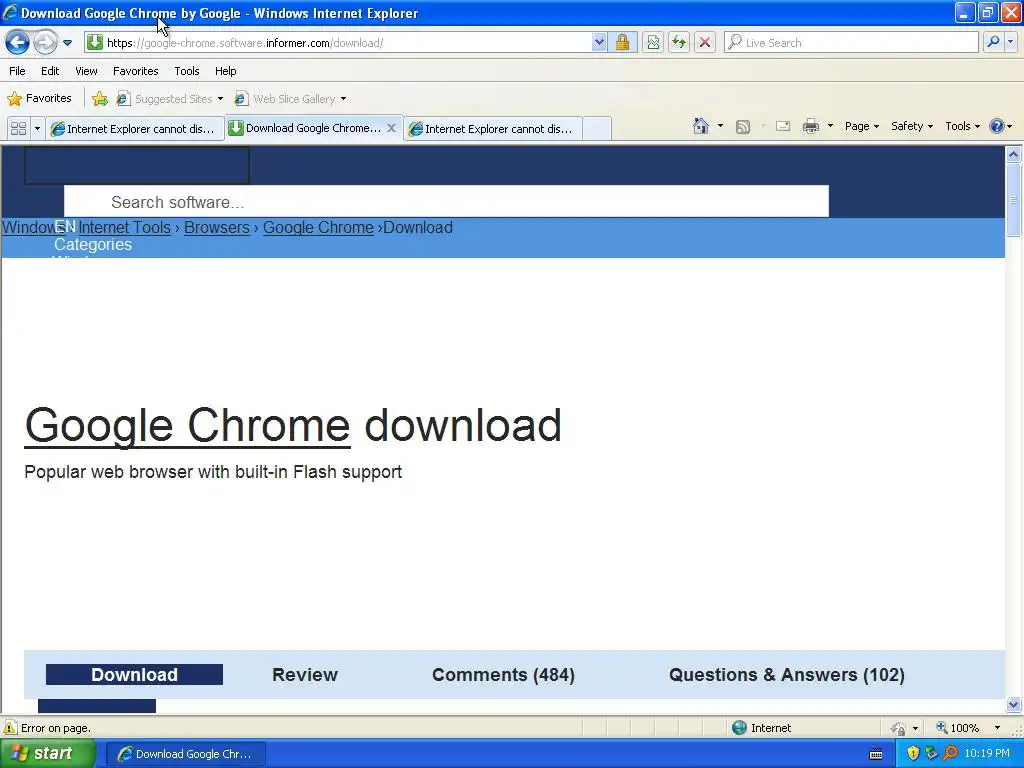Open the View menu

tap(86, 71)
